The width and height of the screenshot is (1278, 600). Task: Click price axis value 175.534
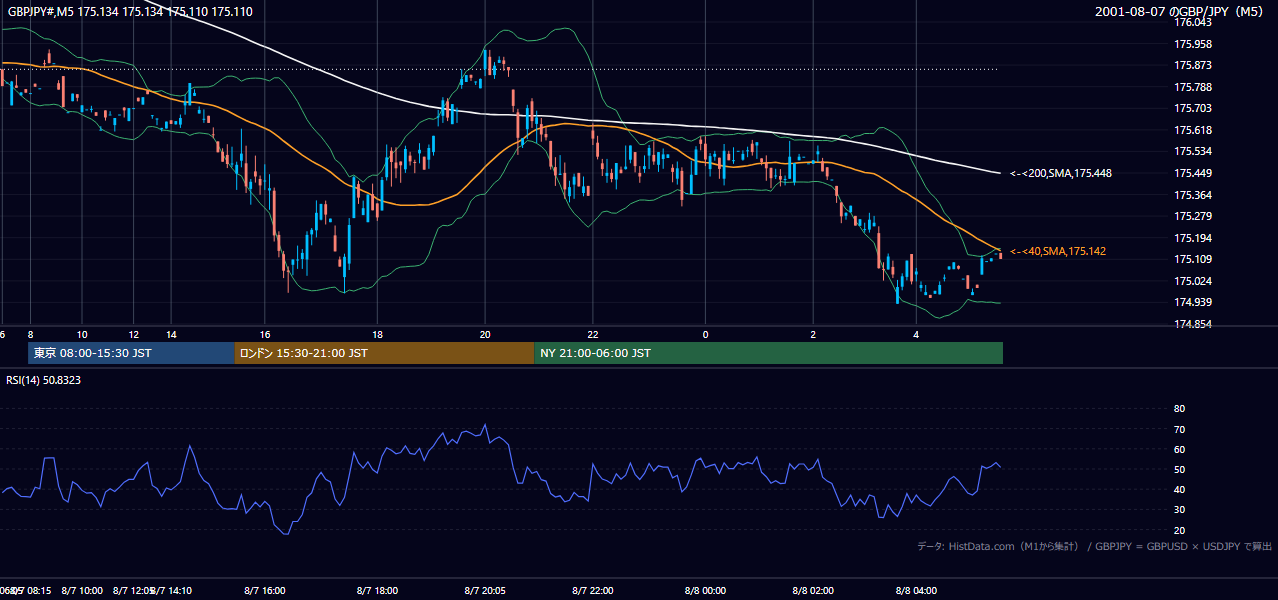[1193, 151]
